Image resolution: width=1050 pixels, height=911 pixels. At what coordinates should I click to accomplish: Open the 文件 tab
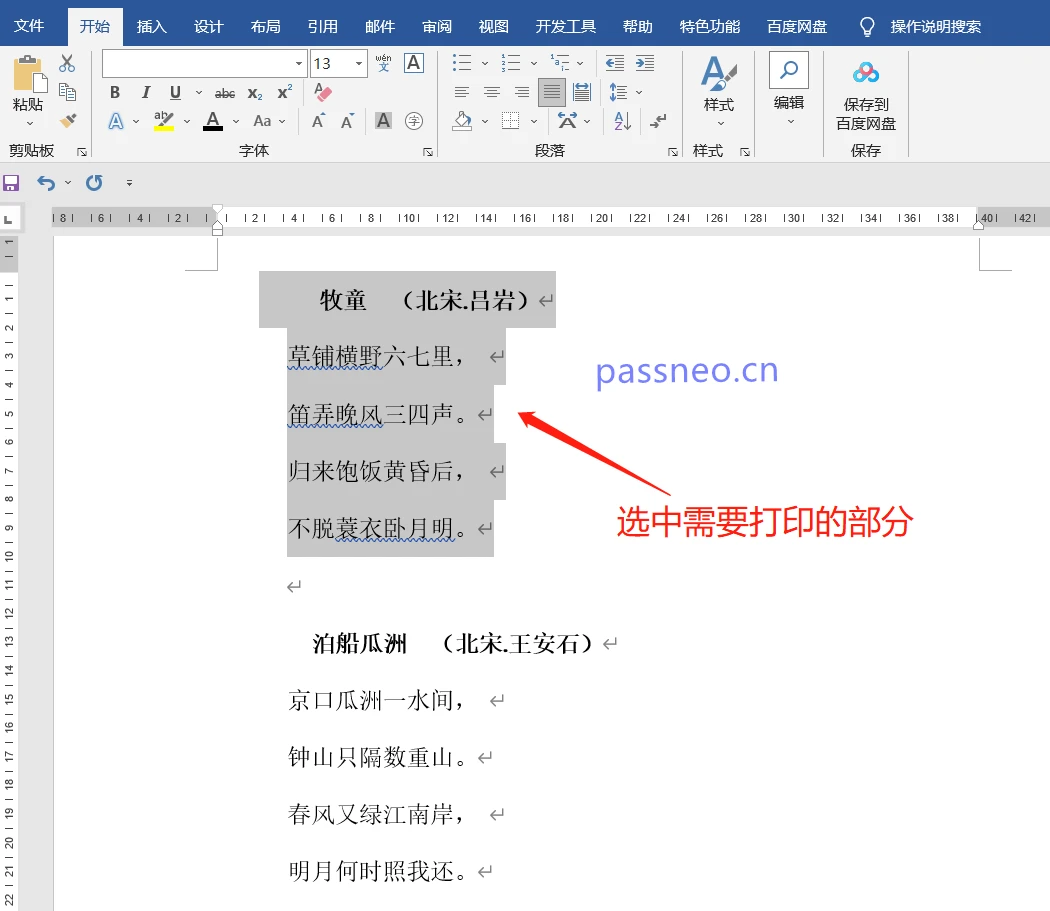click(x=29, y=26)
